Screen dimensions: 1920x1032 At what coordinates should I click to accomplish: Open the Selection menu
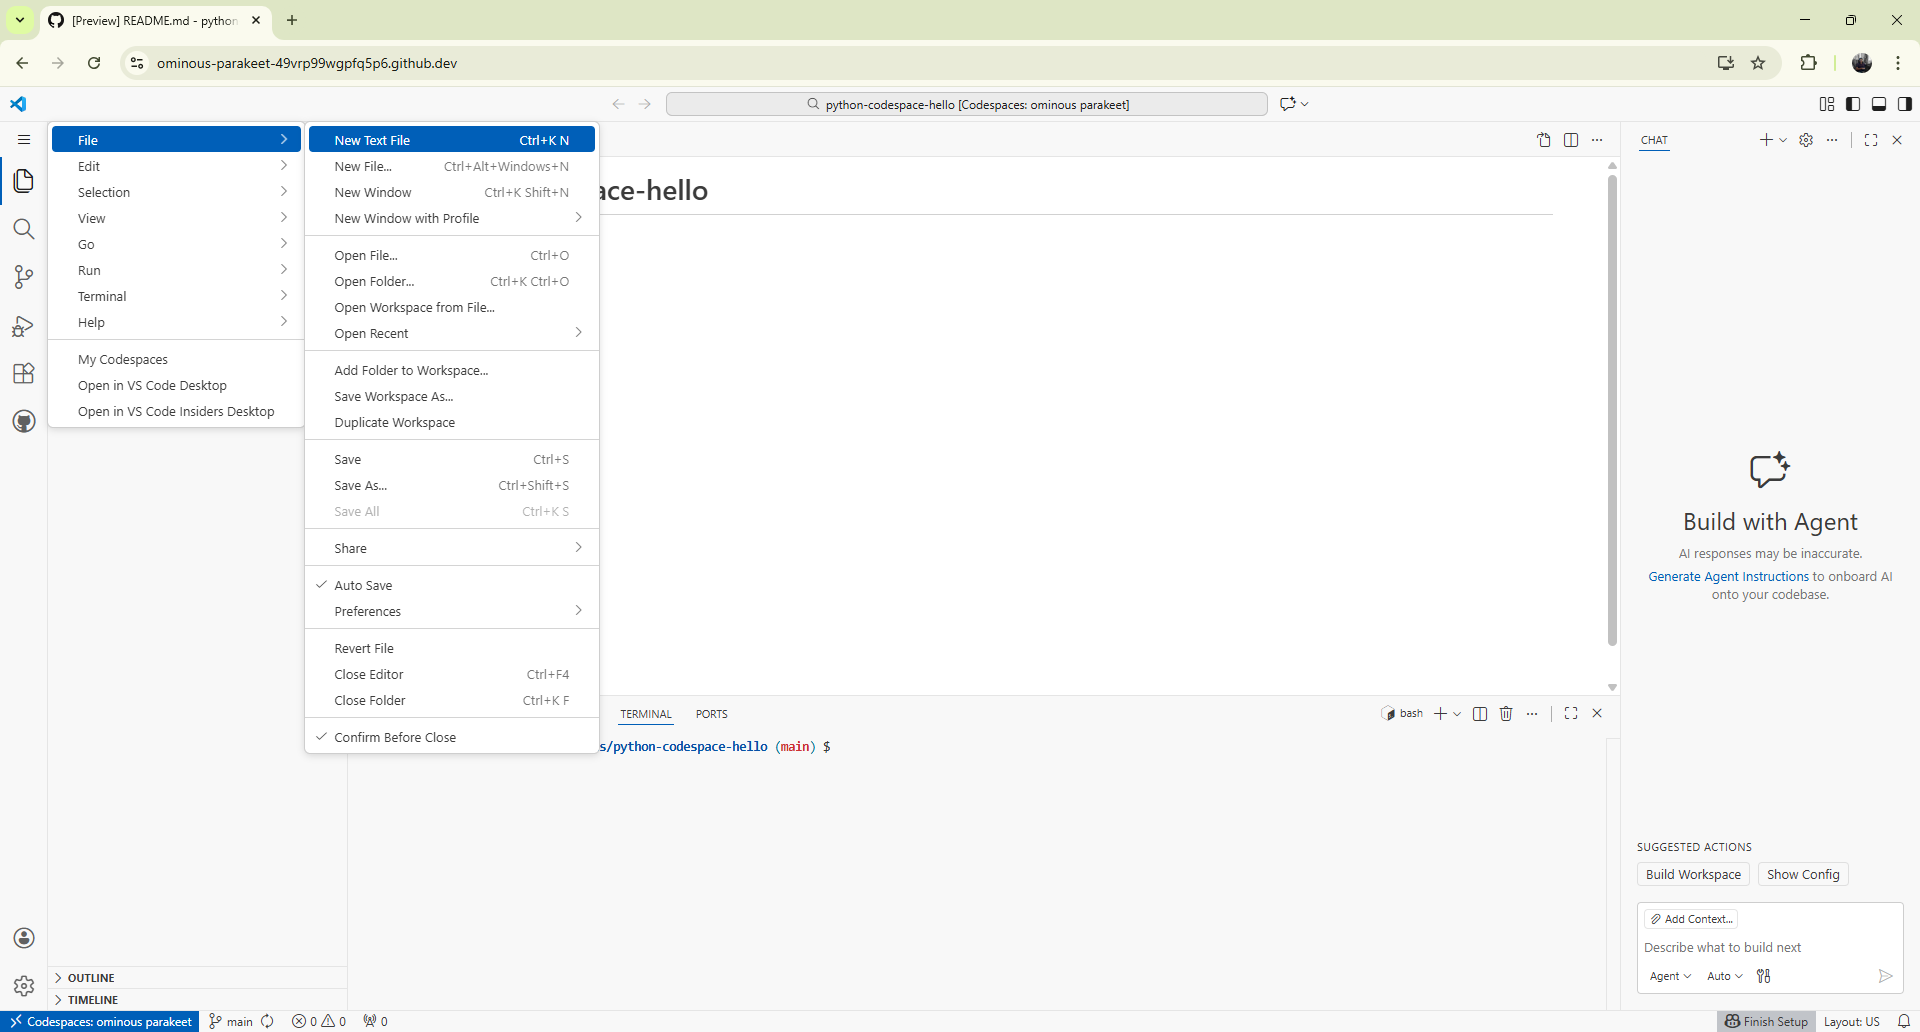click(176, 192)
